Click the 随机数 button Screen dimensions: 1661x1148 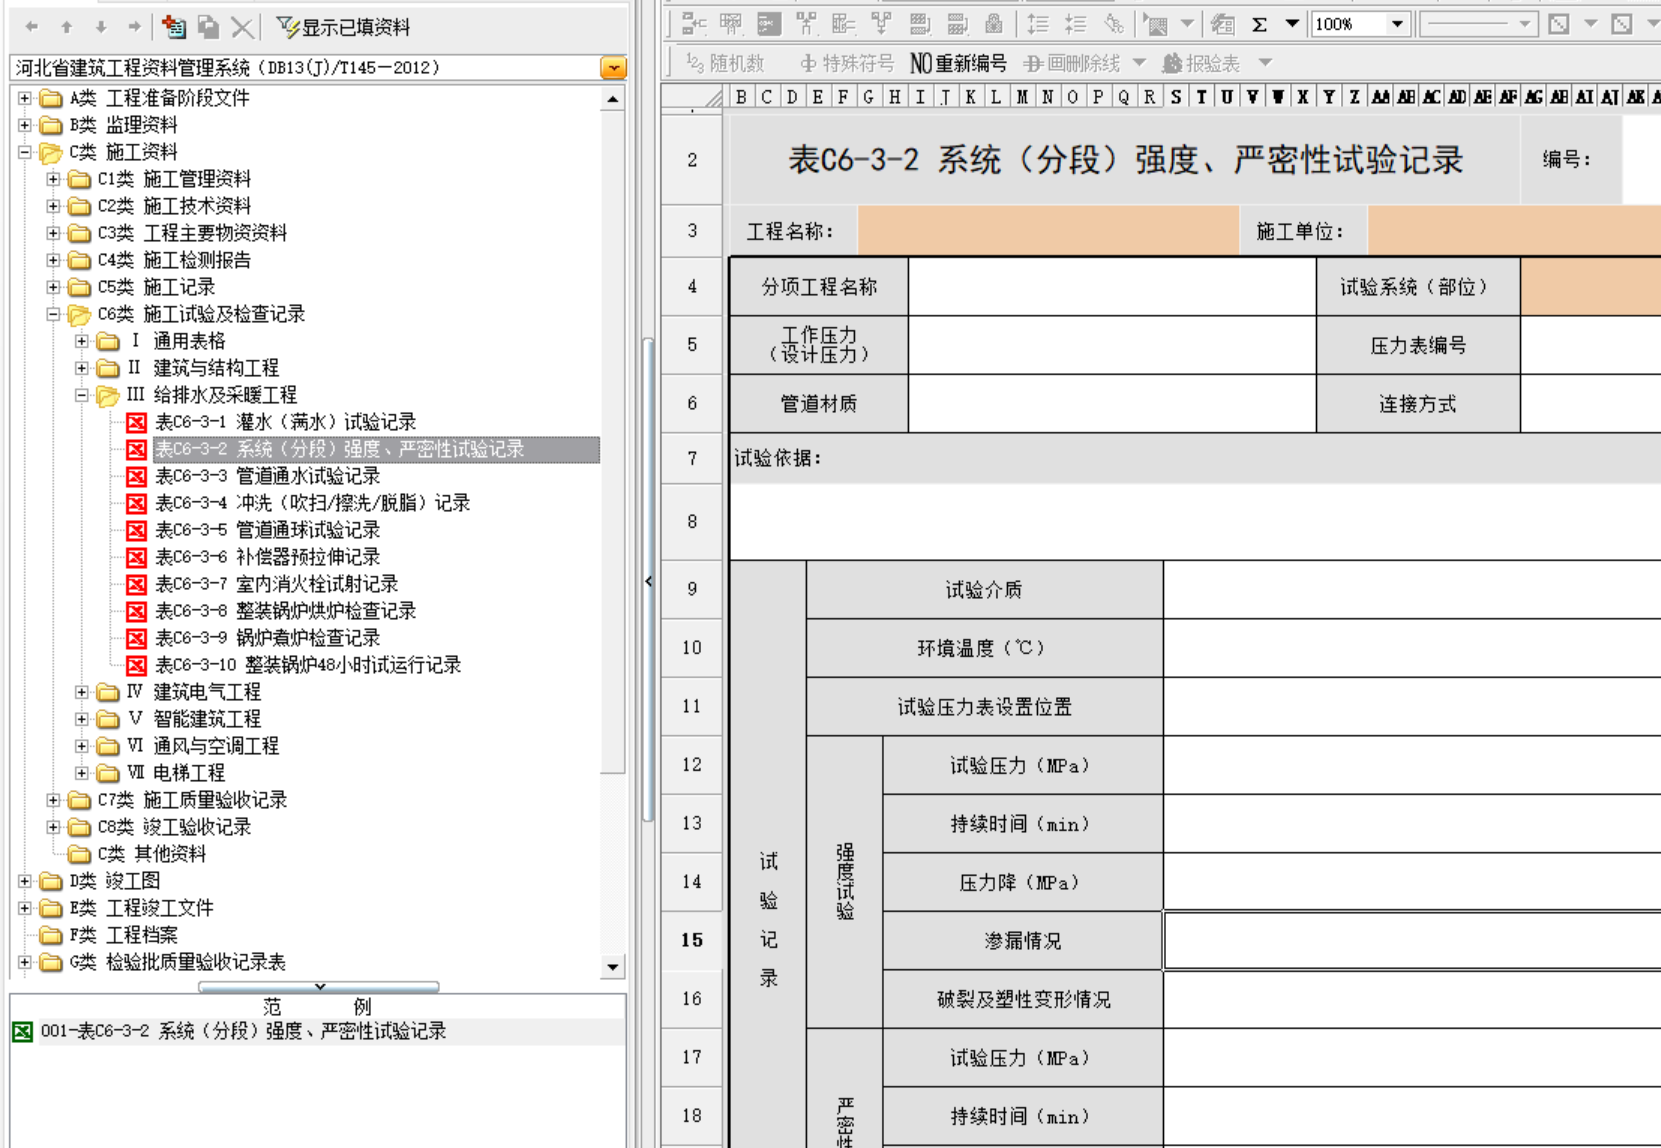[725, 63]
